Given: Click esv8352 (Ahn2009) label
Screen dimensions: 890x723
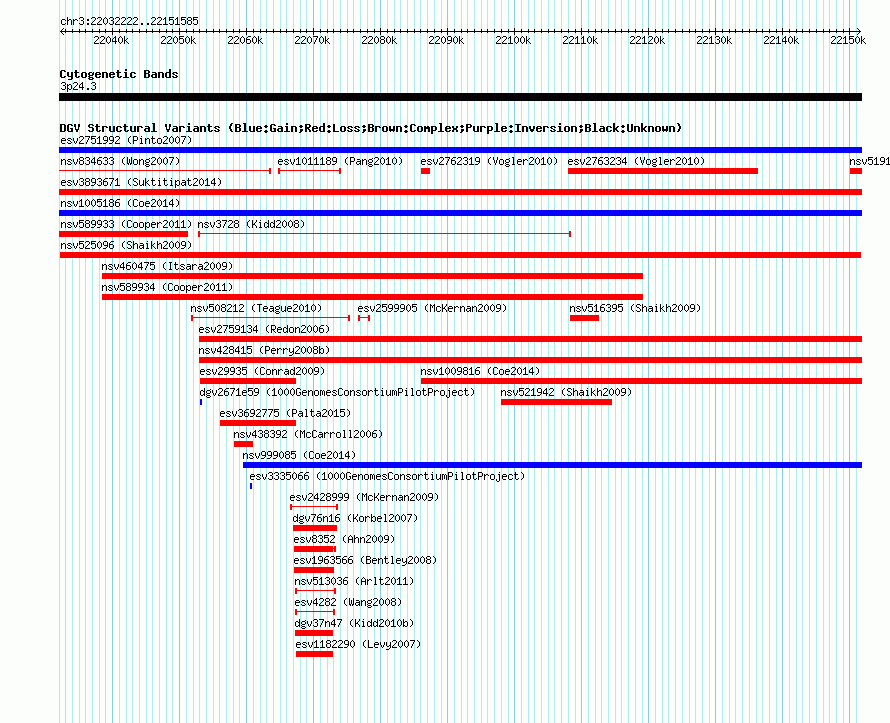Looking at the screenshot, I should pos(344,539).
